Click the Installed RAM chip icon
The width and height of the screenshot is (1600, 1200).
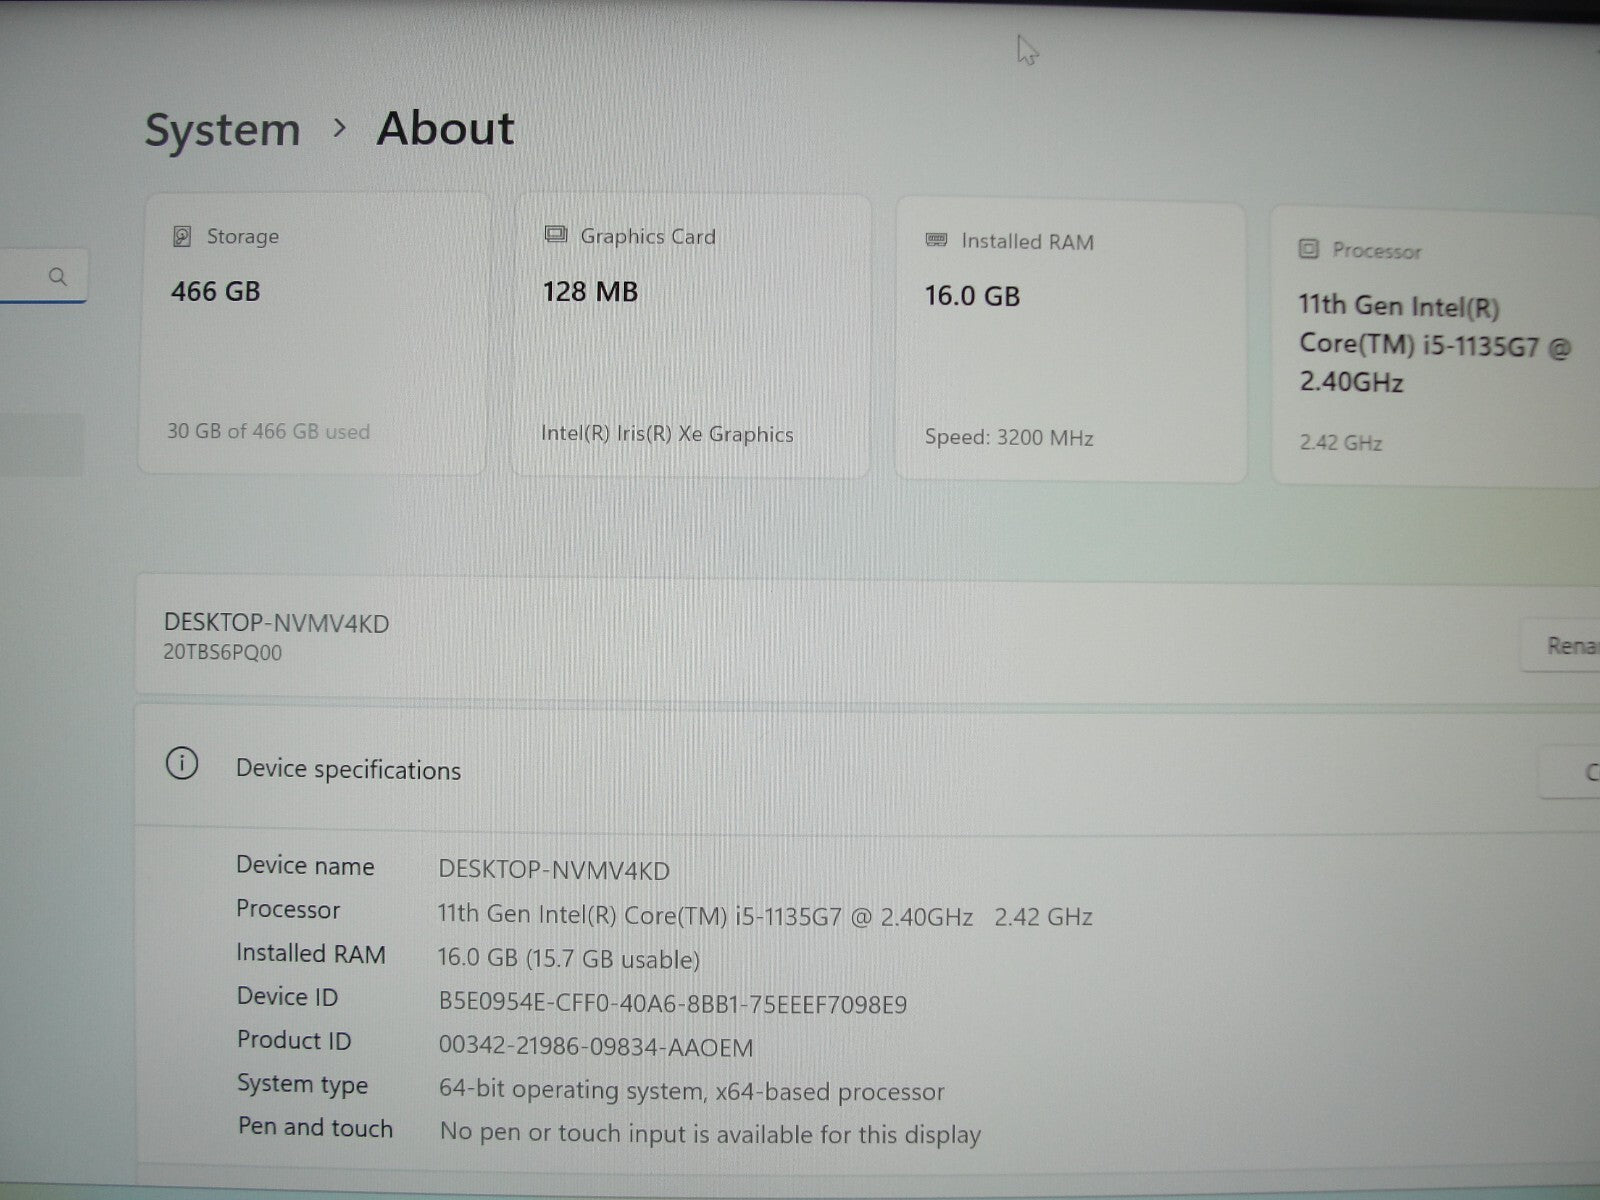pyautogui.click(x=936, y=241)
